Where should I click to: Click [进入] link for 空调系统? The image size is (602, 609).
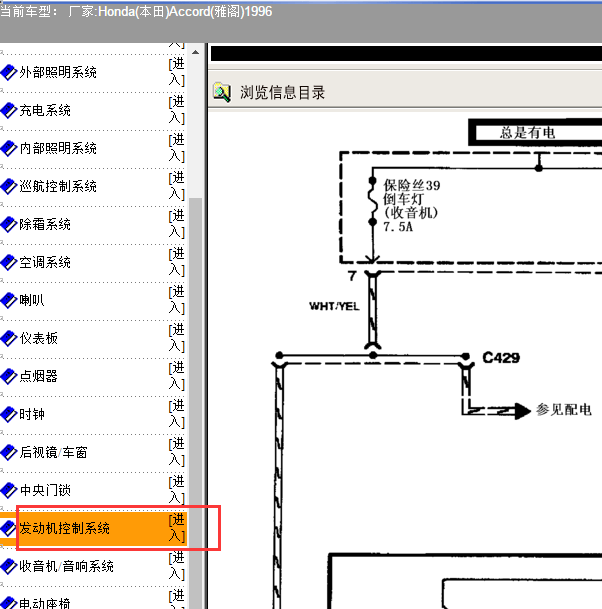point(177,262)
